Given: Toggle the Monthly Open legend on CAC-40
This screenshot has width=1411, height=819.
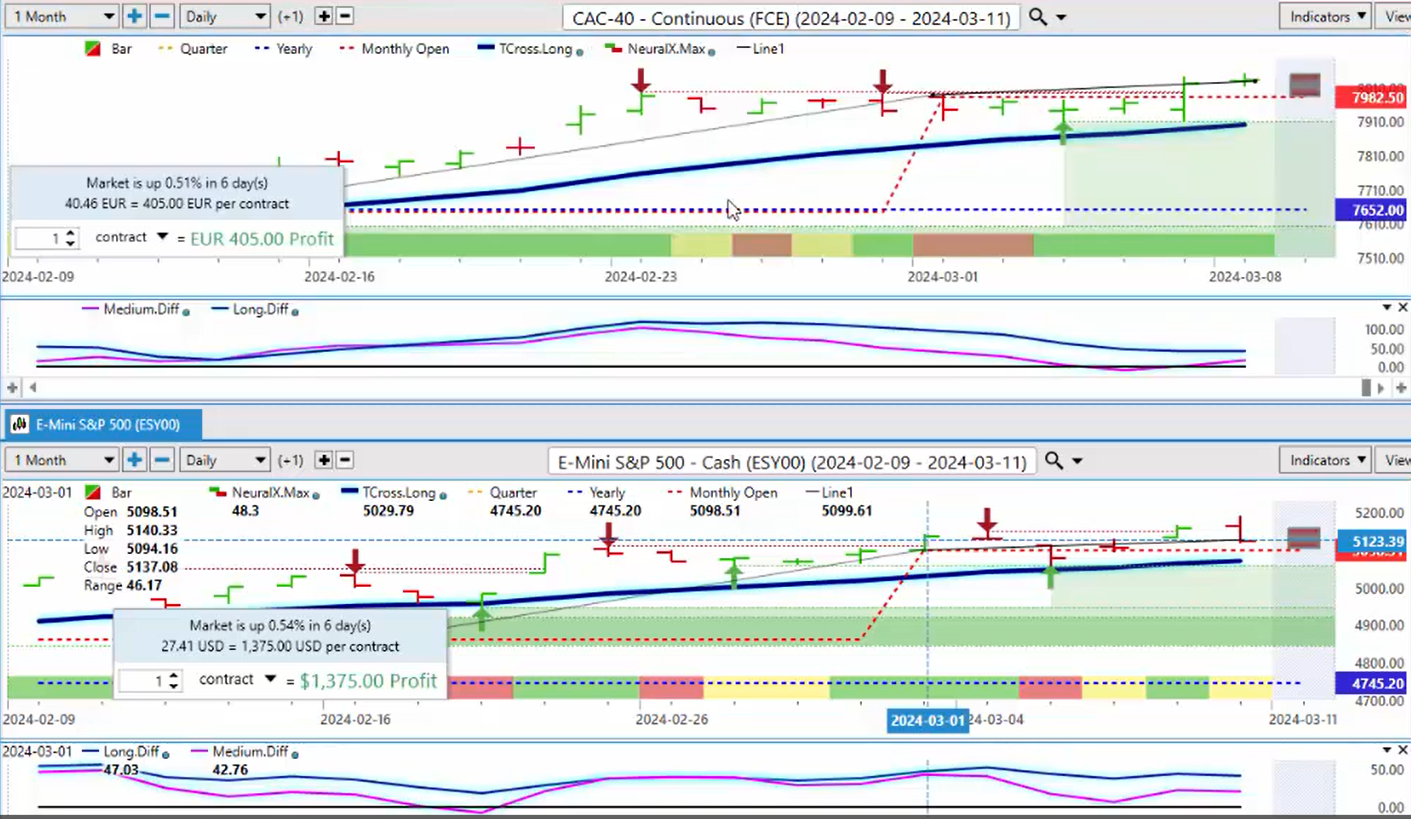Looking at the screenshot, I should tap(393, 48).
